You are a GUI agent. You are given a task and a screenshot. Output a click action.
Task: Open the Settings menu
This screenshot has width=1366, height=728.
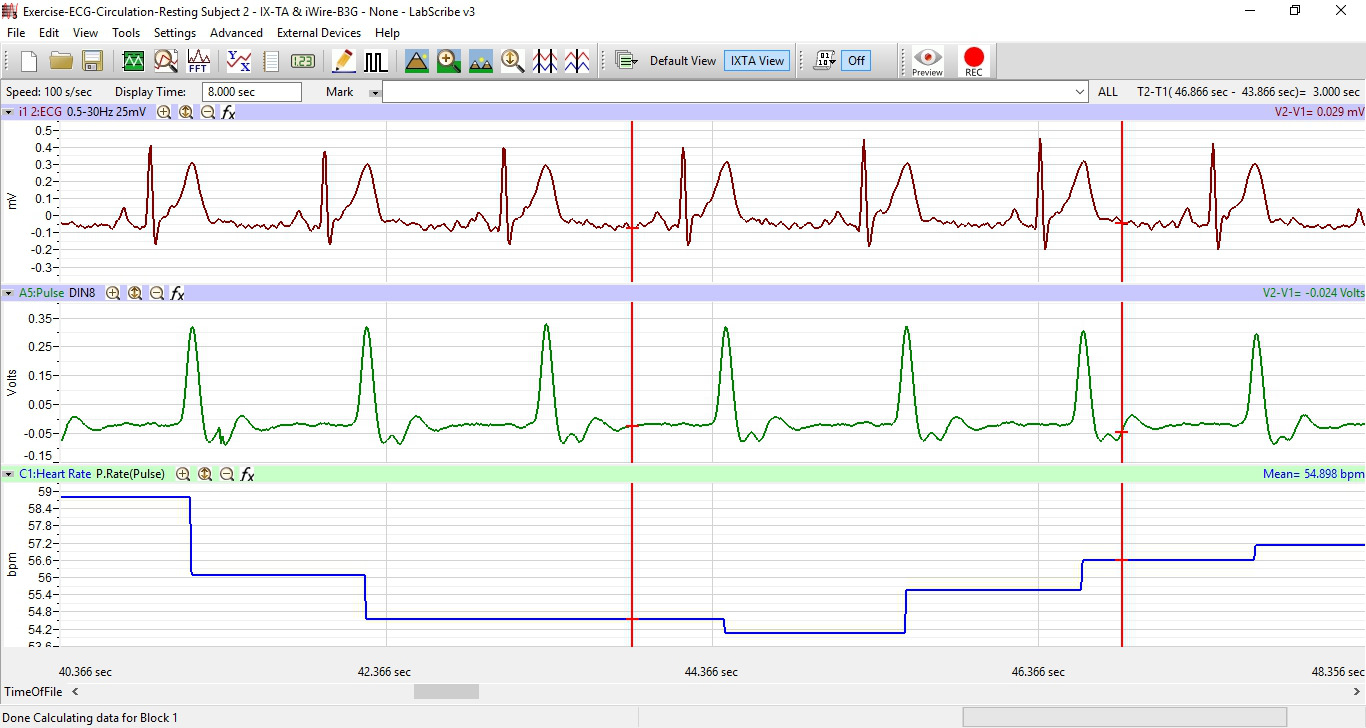[x=175, y=32]
